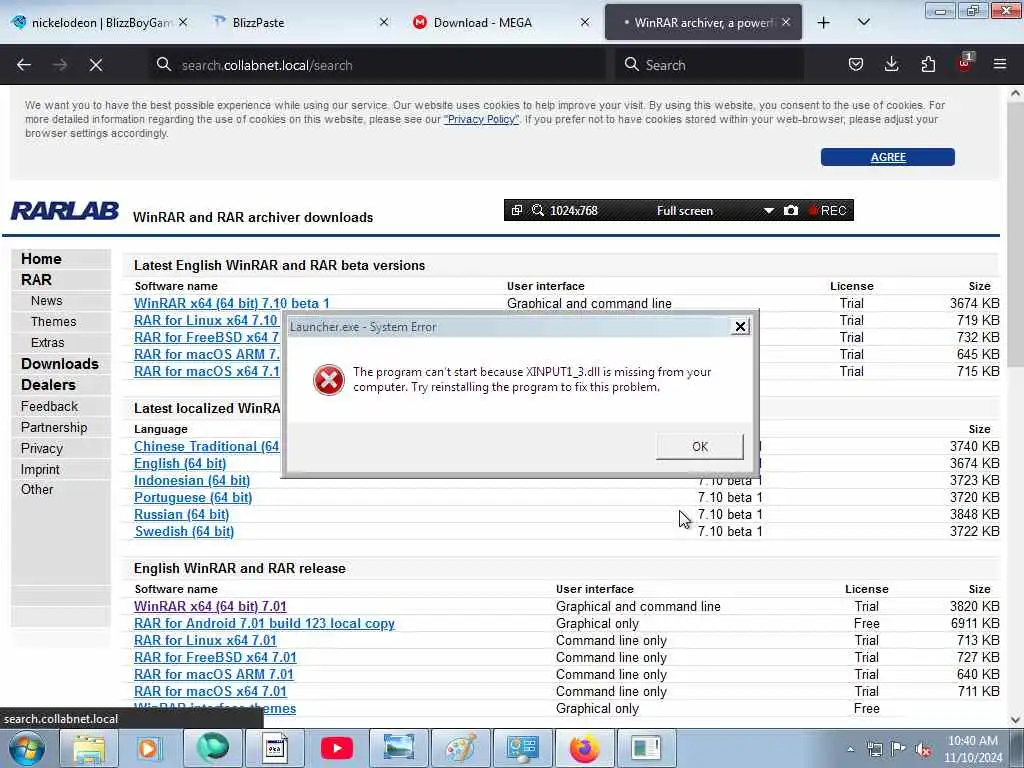
Task: Click the scrollbar down arrow
Action: tap(1016, 719)
